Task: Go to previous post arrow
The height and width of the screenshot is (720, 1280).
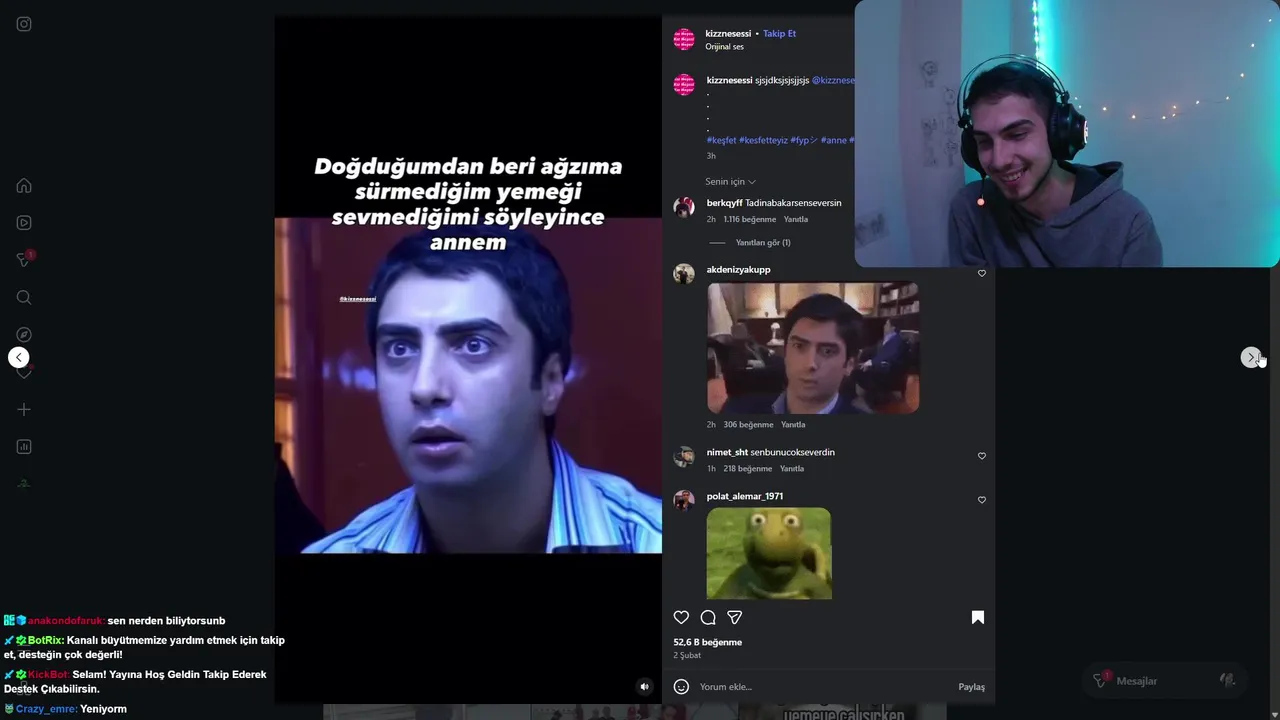Action: [x=18, y=357]
